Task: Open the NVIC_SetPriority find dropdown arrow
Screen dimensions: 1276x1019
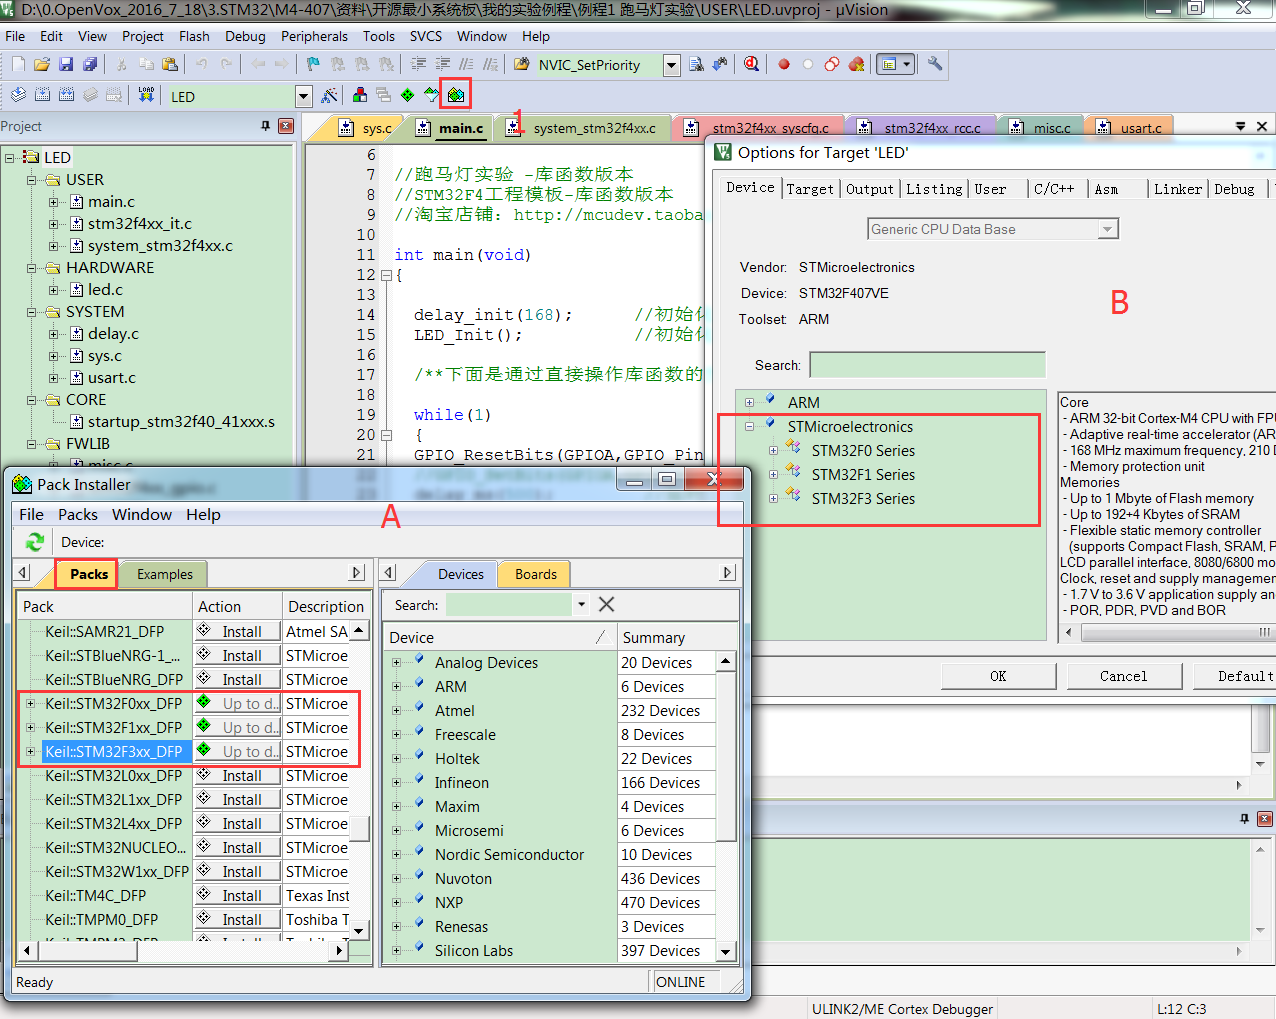Action: pyautogui.click(x=671, y=65)
